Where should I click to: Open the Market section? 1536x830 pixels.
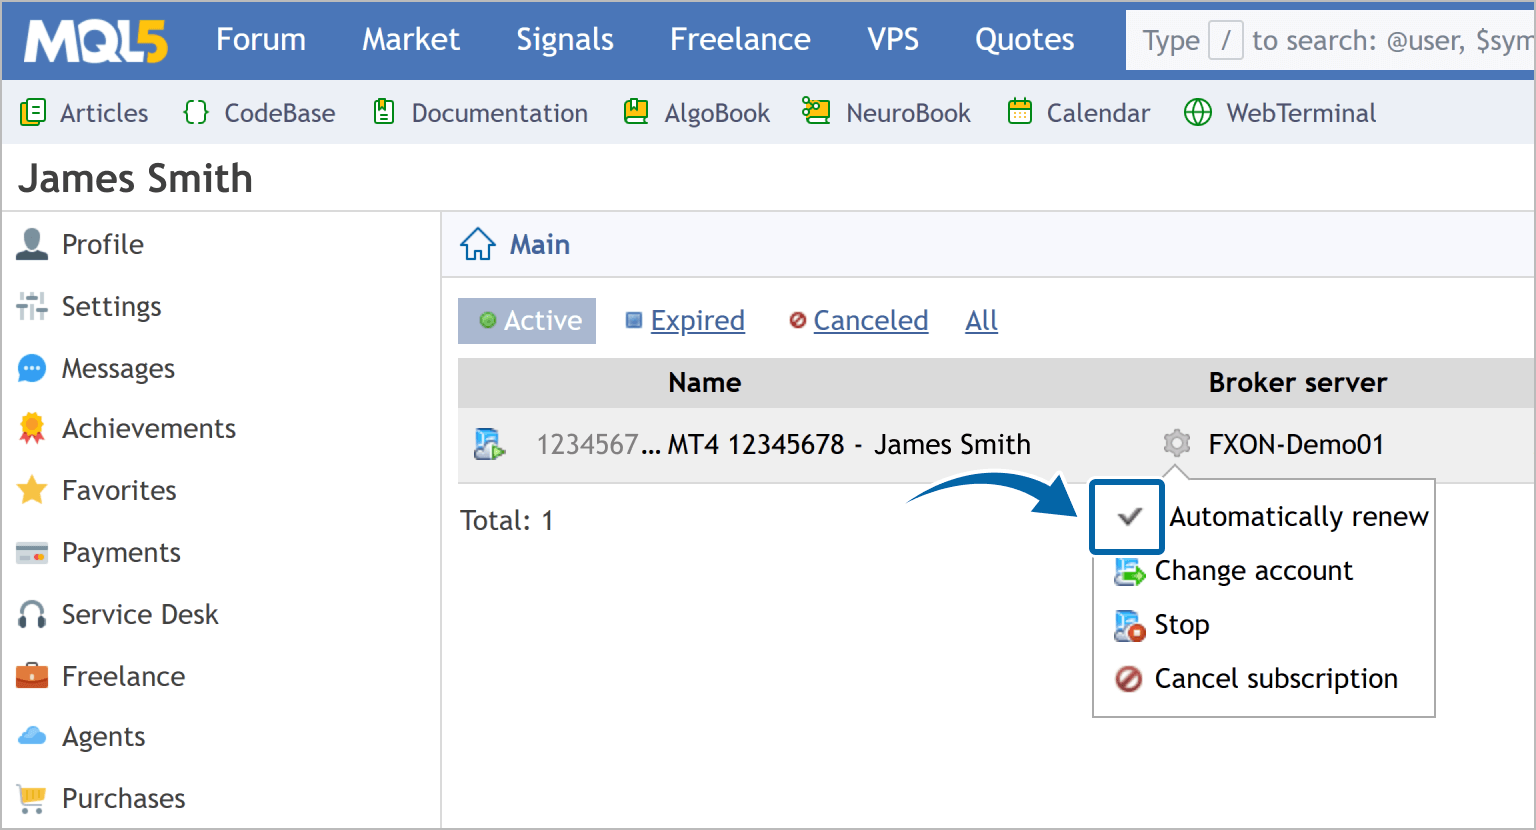click(x=411, y=39)
